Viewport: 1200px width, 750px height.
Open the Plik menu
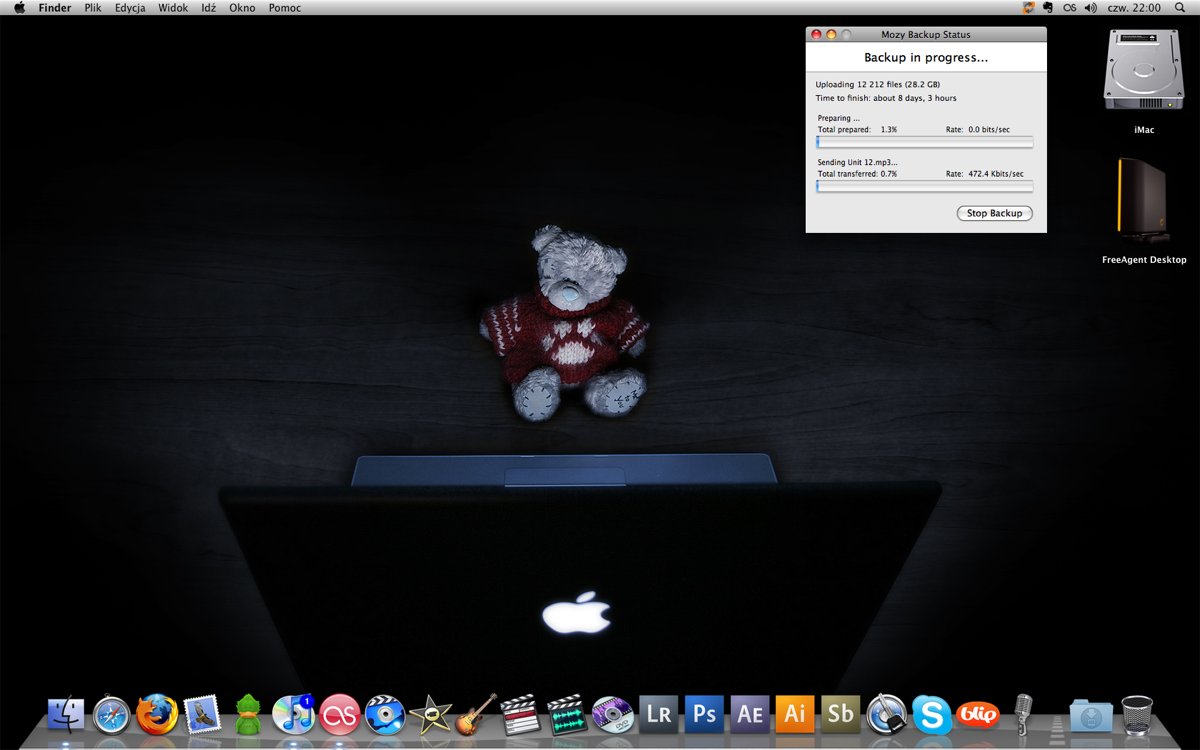93,8
